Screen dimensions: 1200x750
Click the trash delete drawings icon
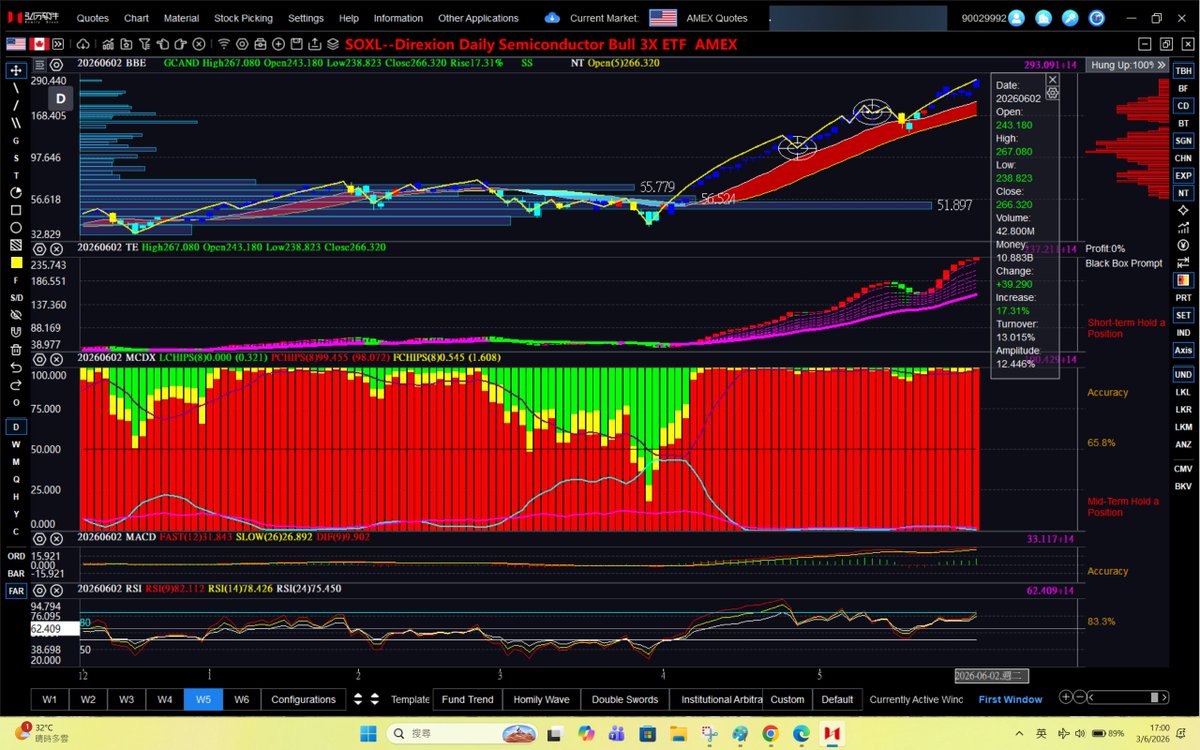click(16, 350)
